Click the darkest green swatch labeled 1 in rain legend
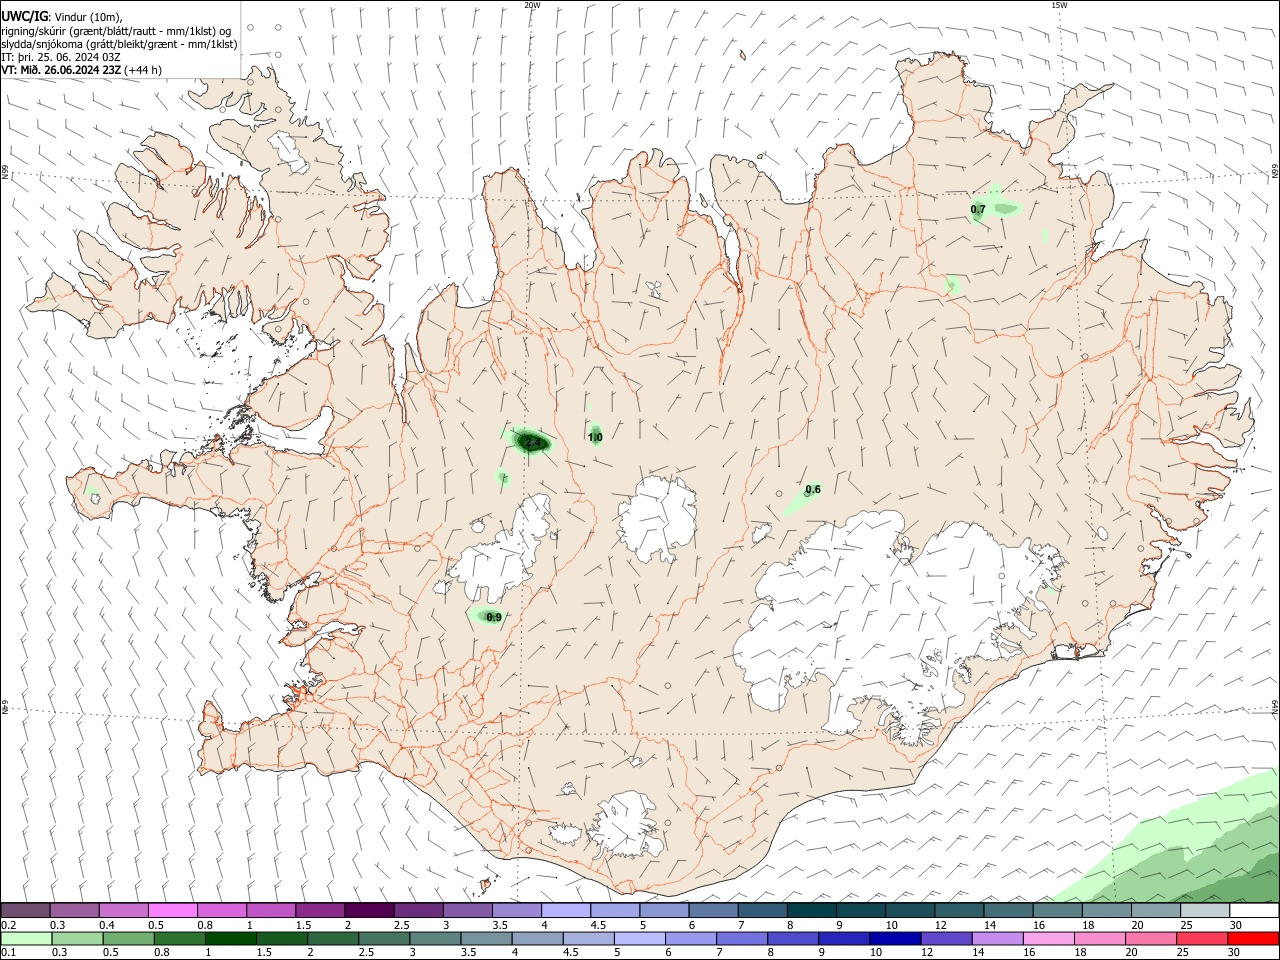Viewport: 1280px width, 960px height. 230,939
